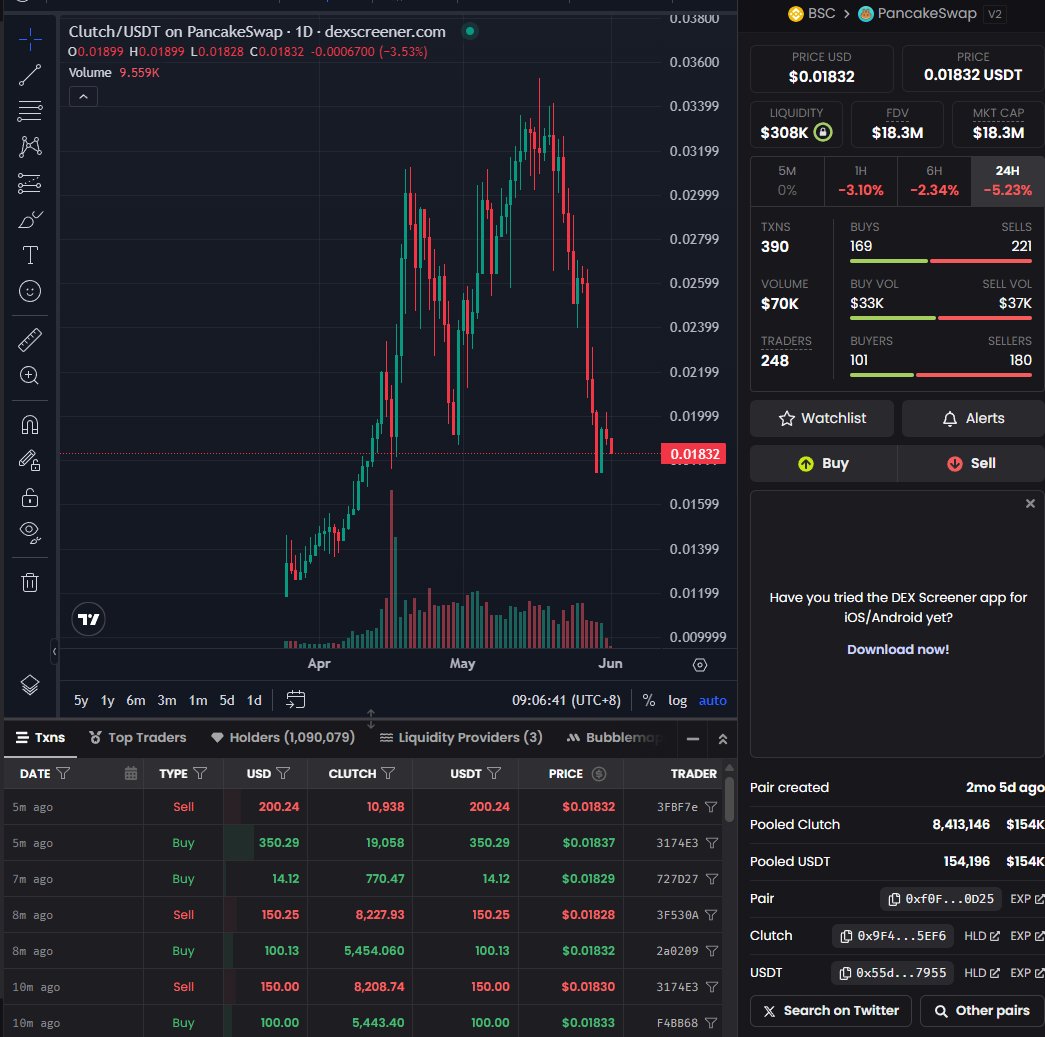The width and height of the screenshot is (1045, 1037).
Task: Filter by trader 727D27
Action: 711,879
